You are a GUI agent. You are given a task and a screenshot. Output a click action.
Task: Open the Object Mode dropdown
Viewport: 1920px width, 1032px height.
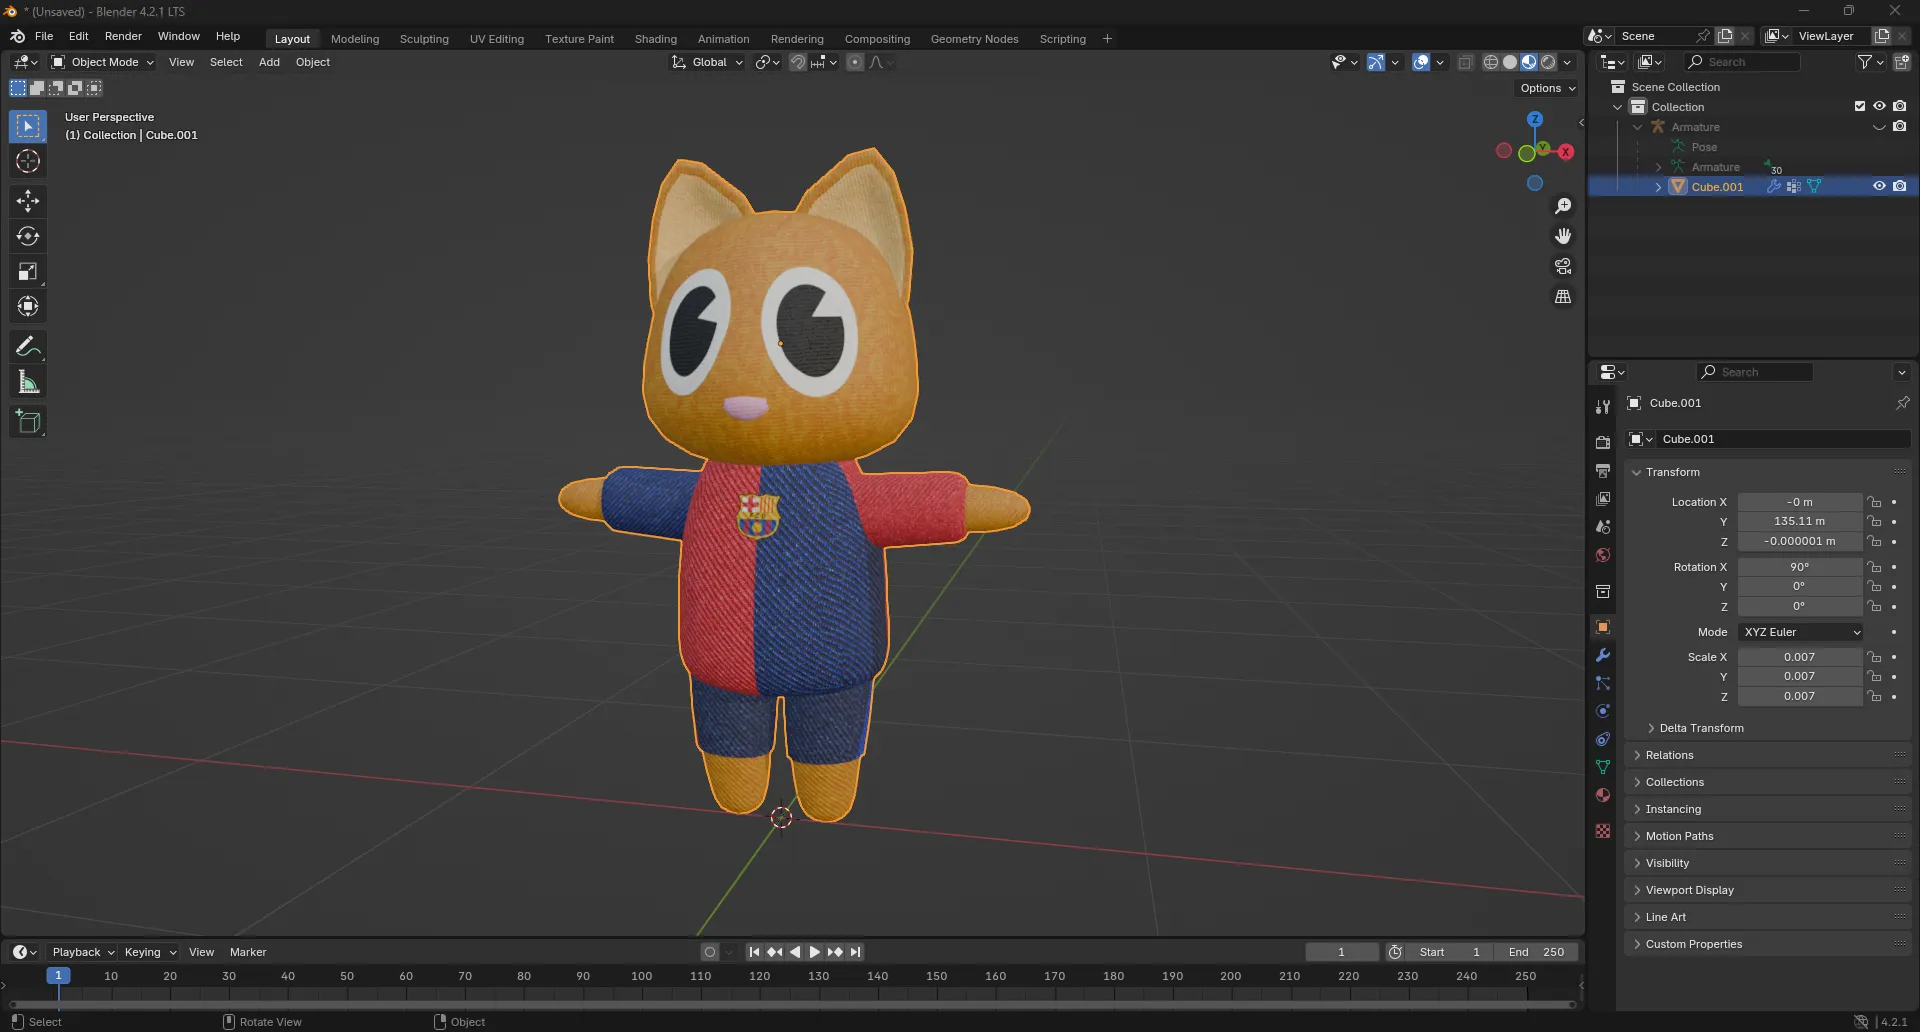pyautogui.click(x=103, y=62)
